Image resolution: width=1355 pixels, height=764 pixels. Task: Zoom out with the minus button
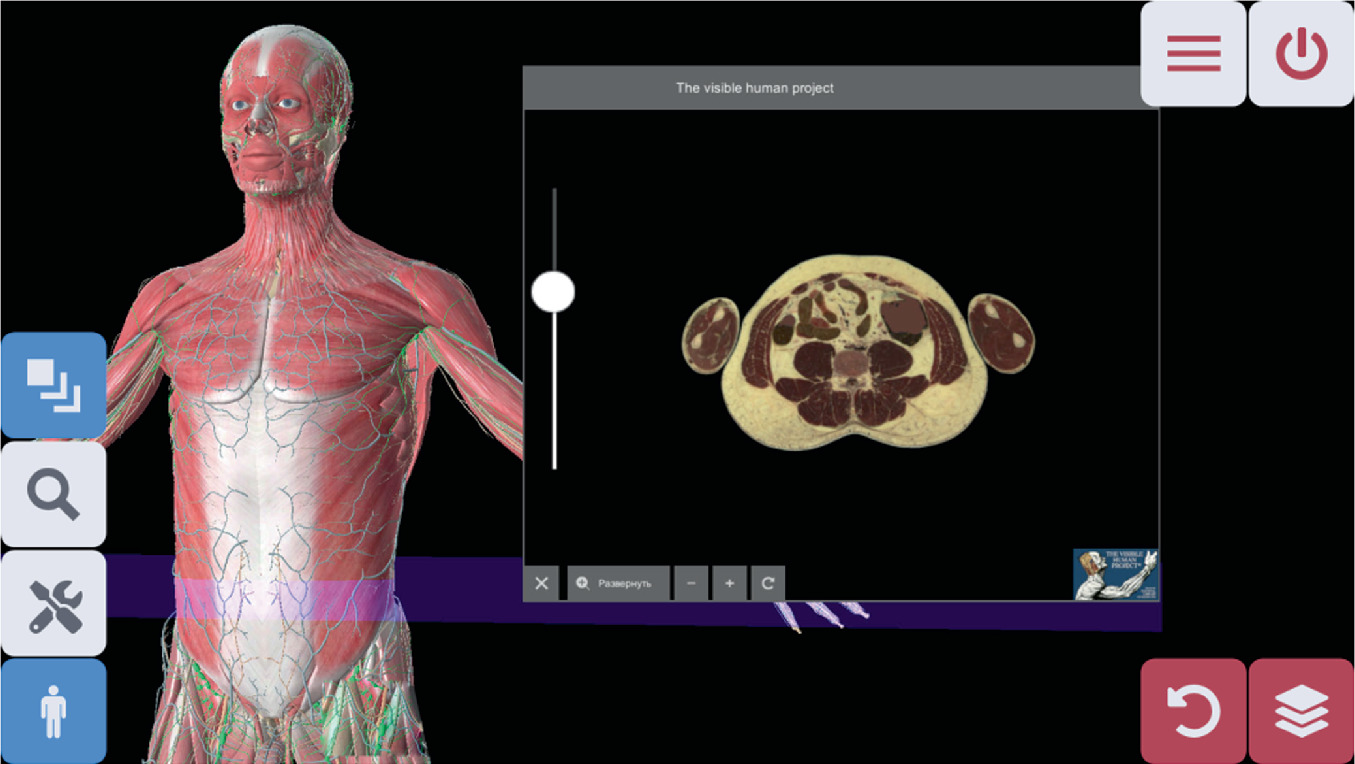pos(691,583)
